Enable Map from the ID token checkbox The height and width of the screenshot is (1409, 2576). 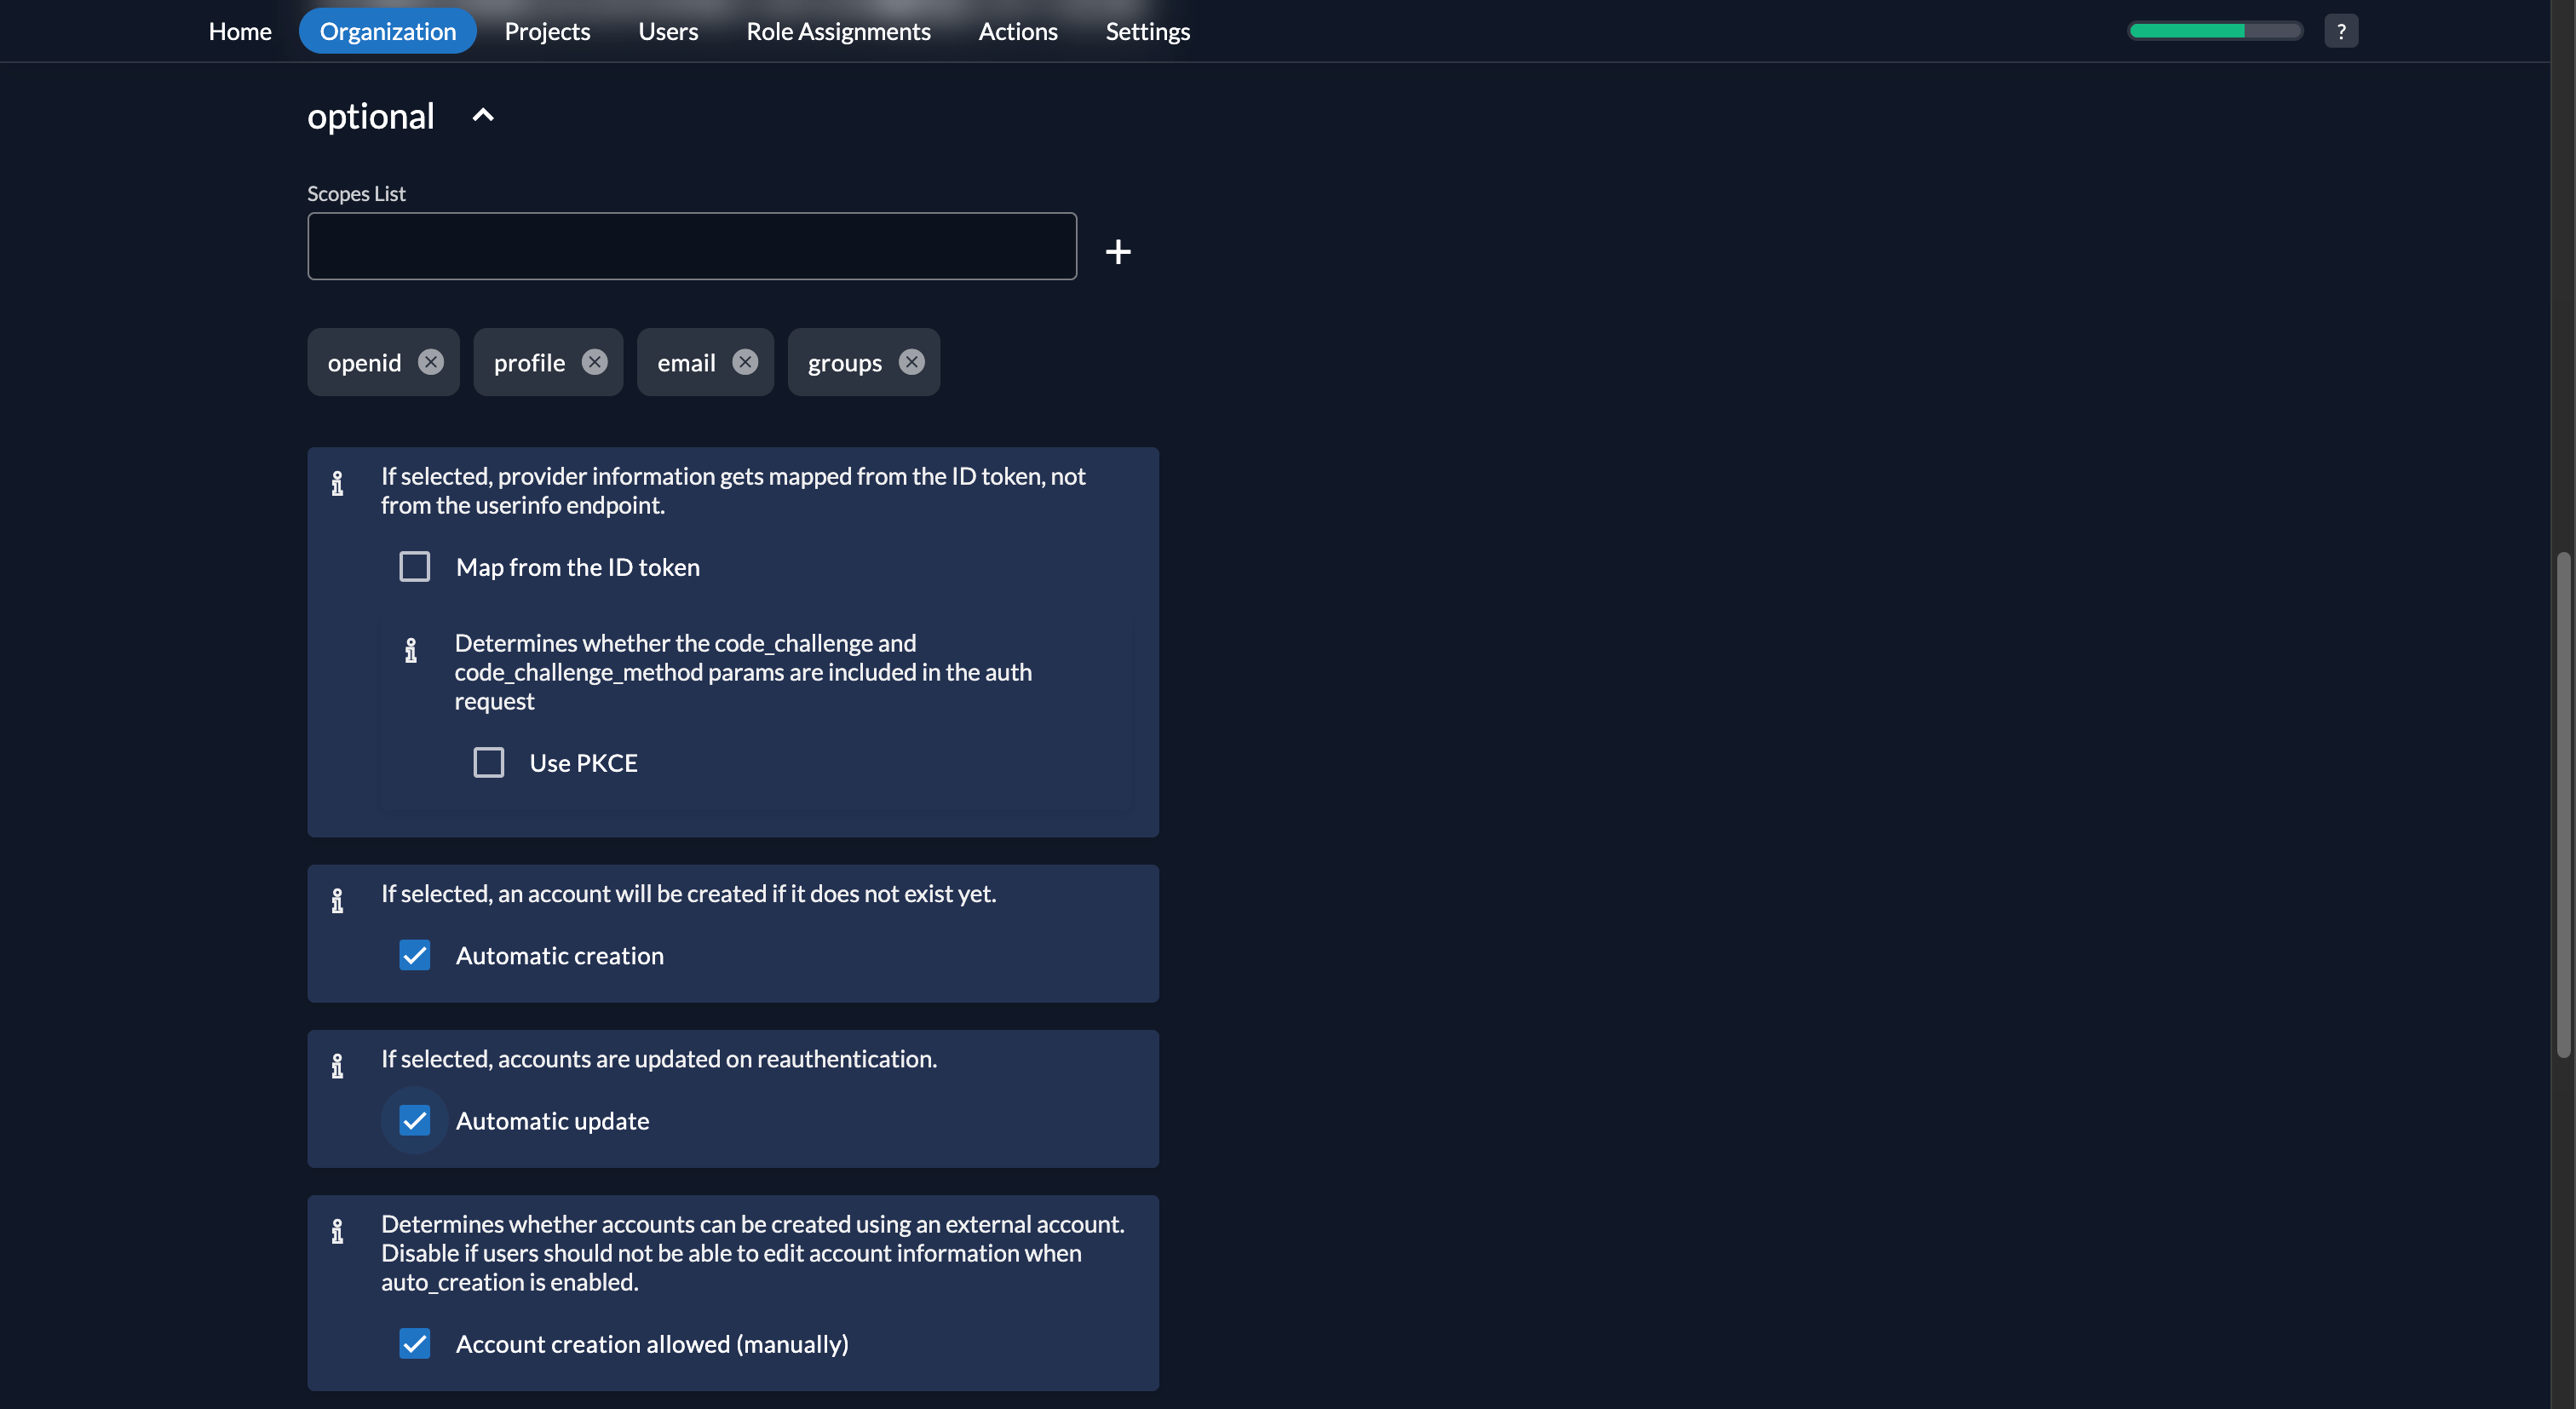415,567
